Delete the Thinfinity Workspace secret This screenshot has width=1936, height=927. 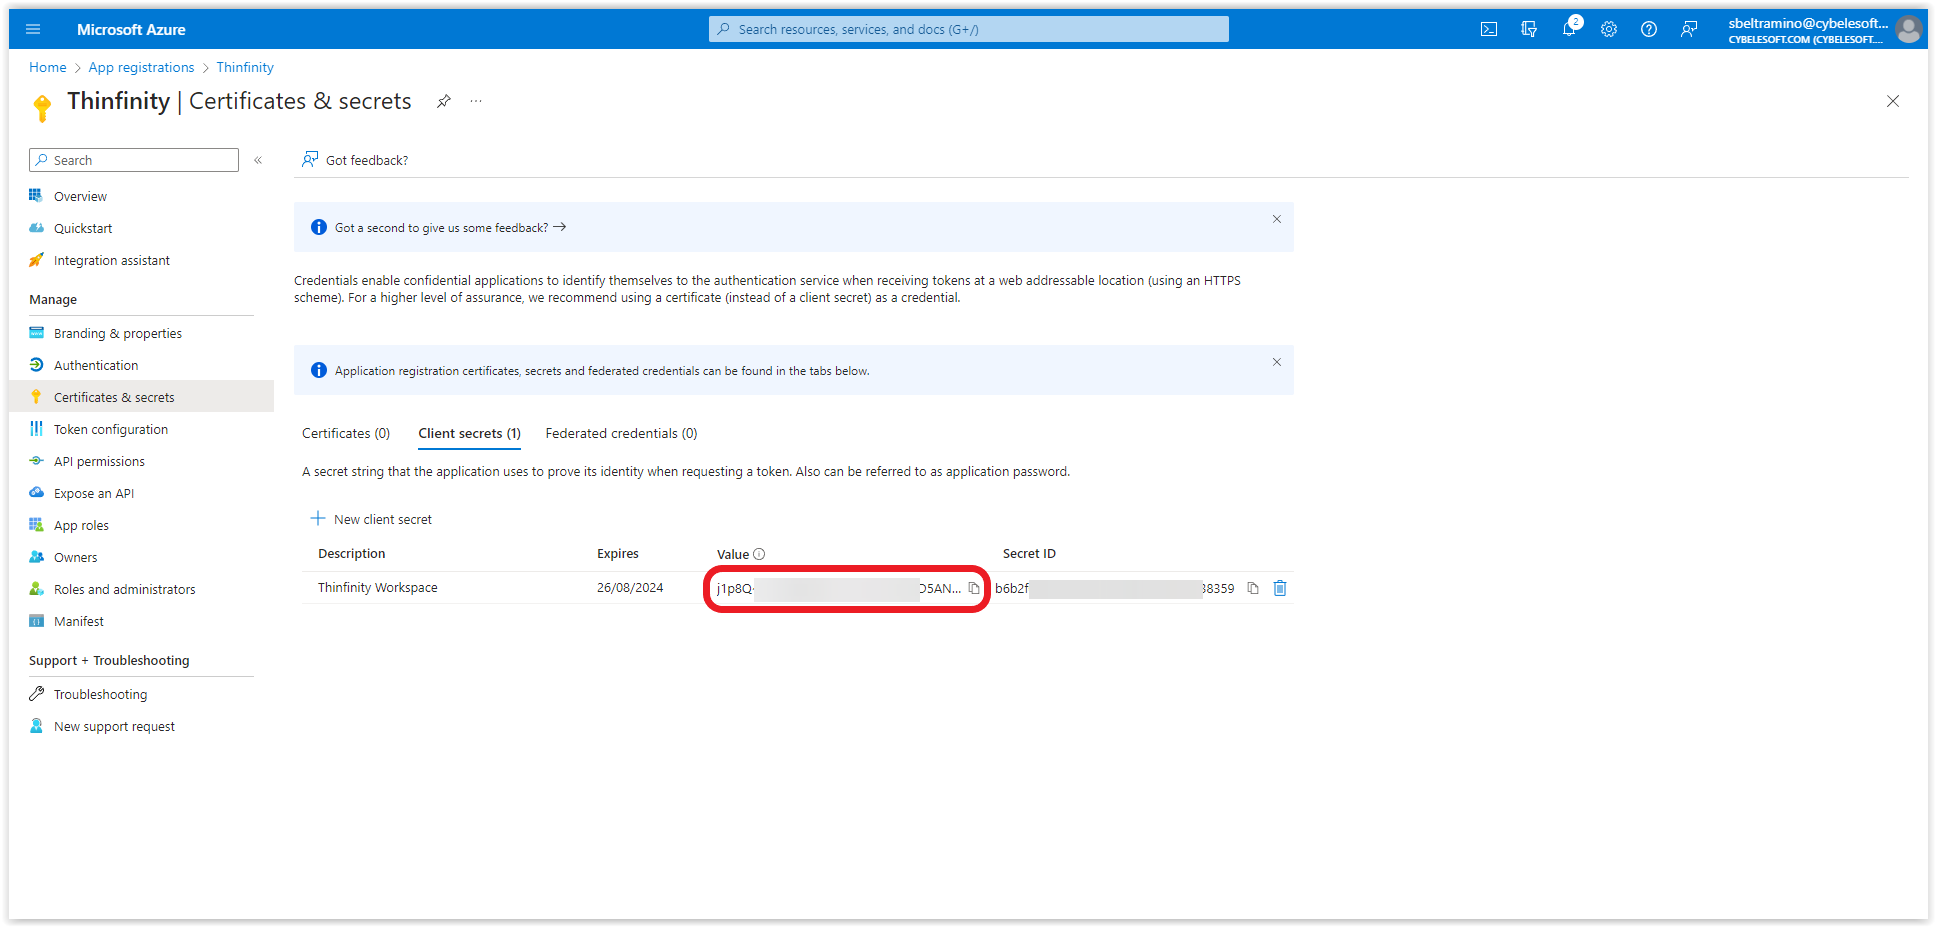(x=1280, y=588)
